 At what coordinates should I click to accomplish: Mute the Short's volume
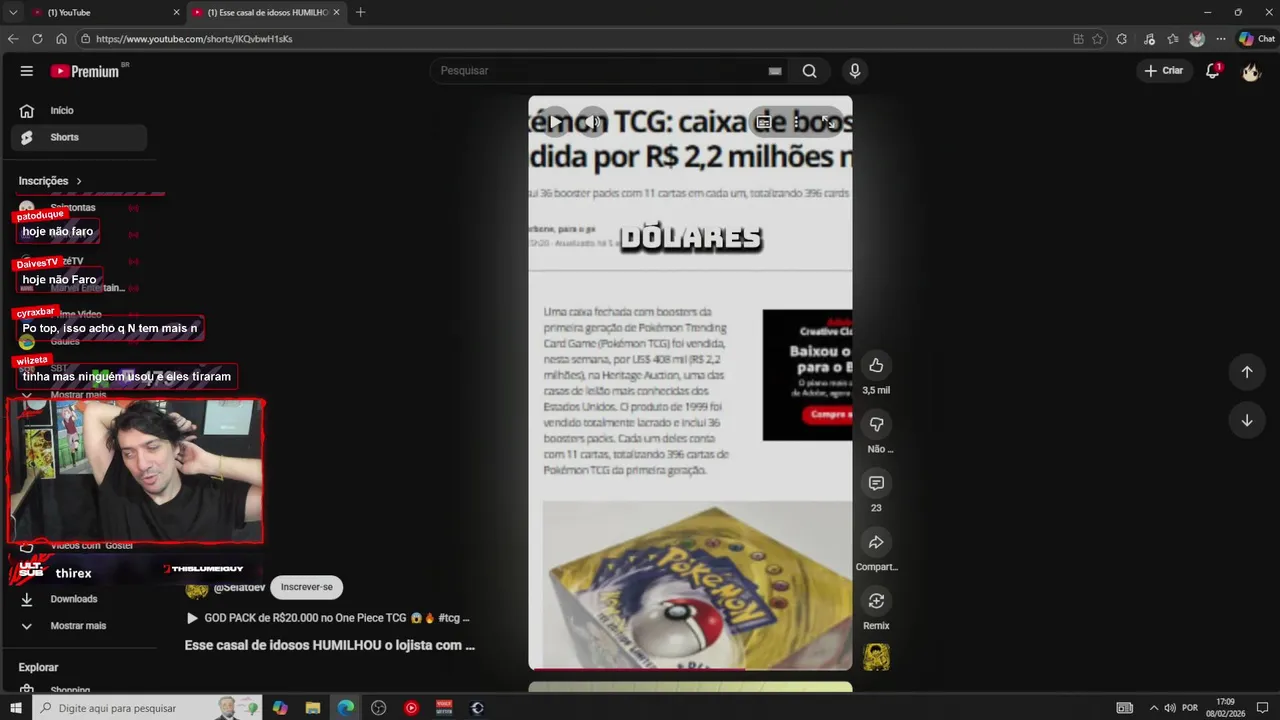pos(593,122)
